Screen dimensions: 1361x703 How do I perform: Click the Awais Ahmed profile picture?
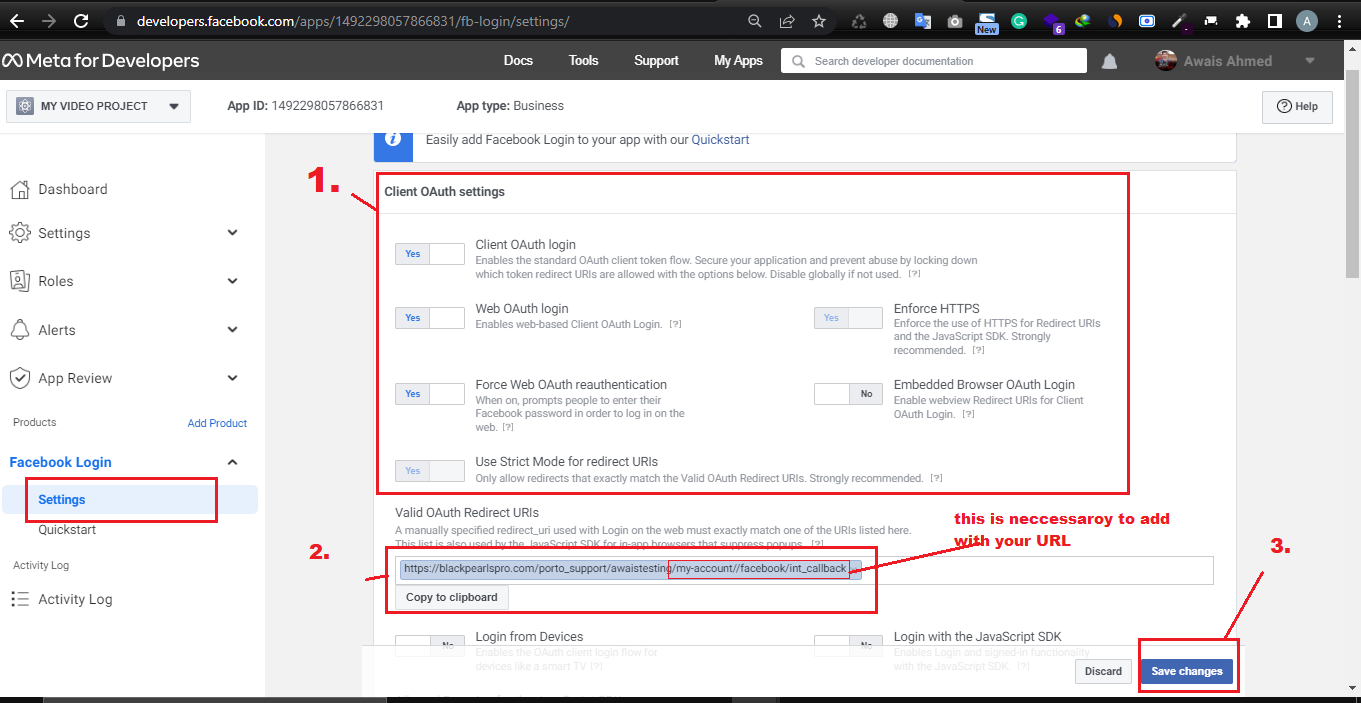tap(1165, 61)
